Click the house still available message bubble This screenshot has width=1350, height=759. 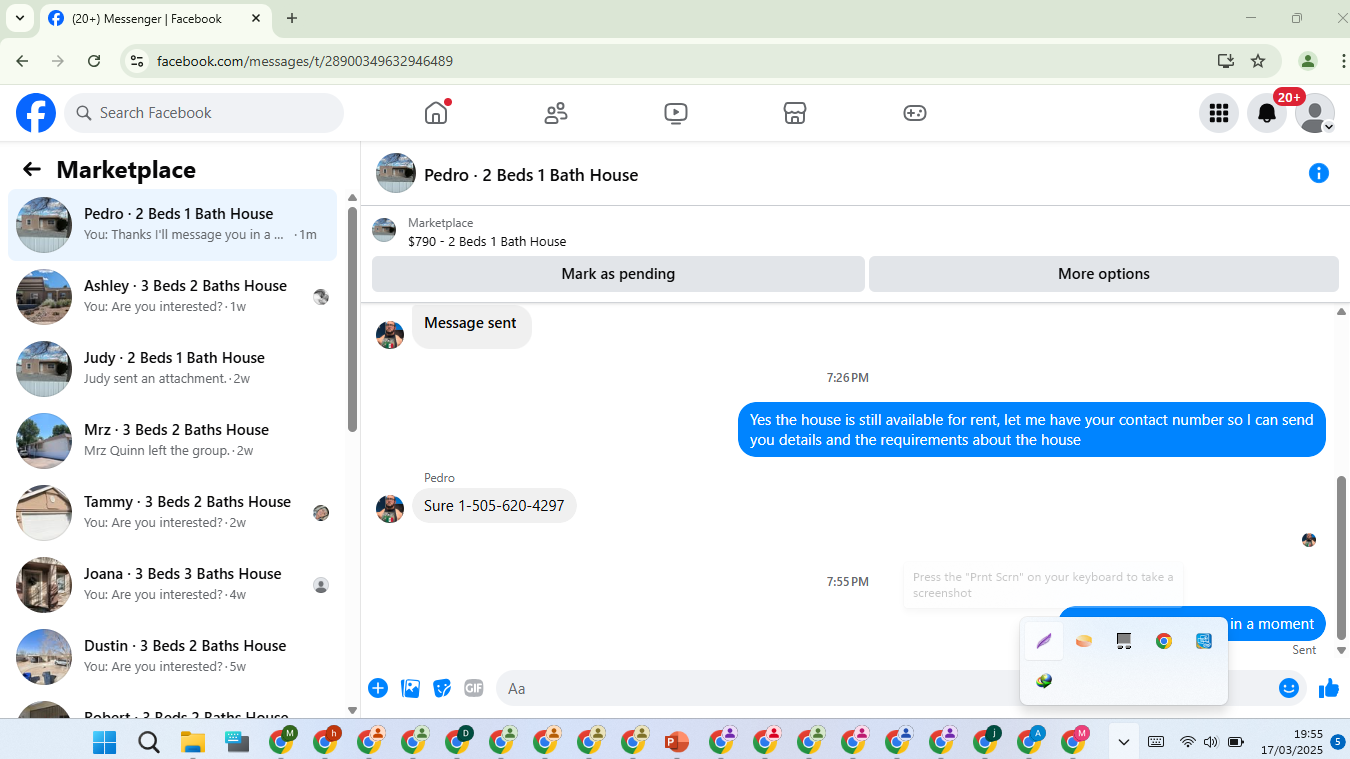[x=1032, y=430]
